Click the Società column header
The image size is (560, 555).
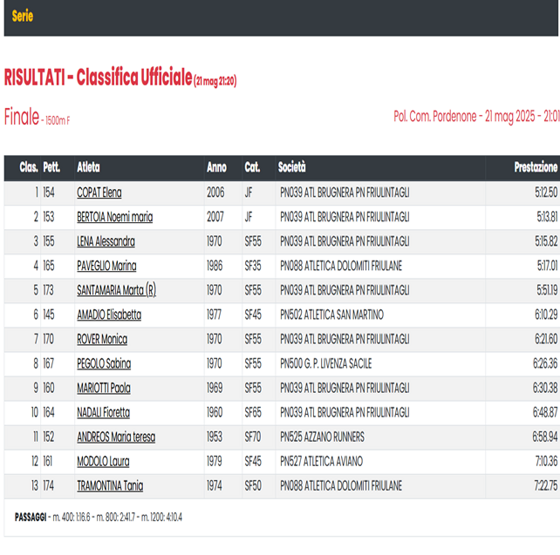tap(292, 167)
